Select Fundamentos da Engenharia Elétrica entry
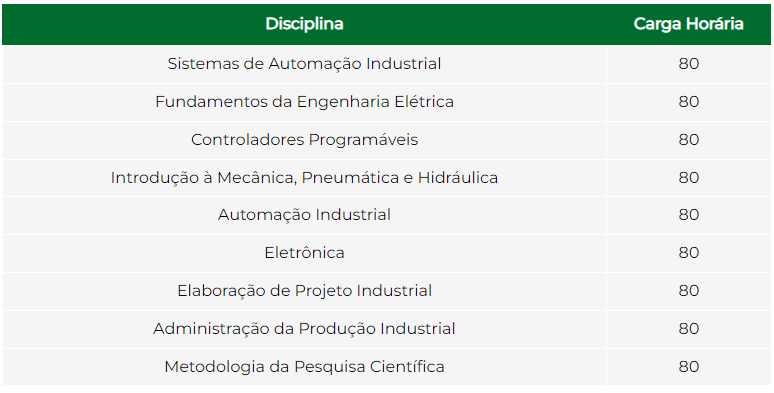Viewport: 774px width, 393px height. [x=304, y=102]
